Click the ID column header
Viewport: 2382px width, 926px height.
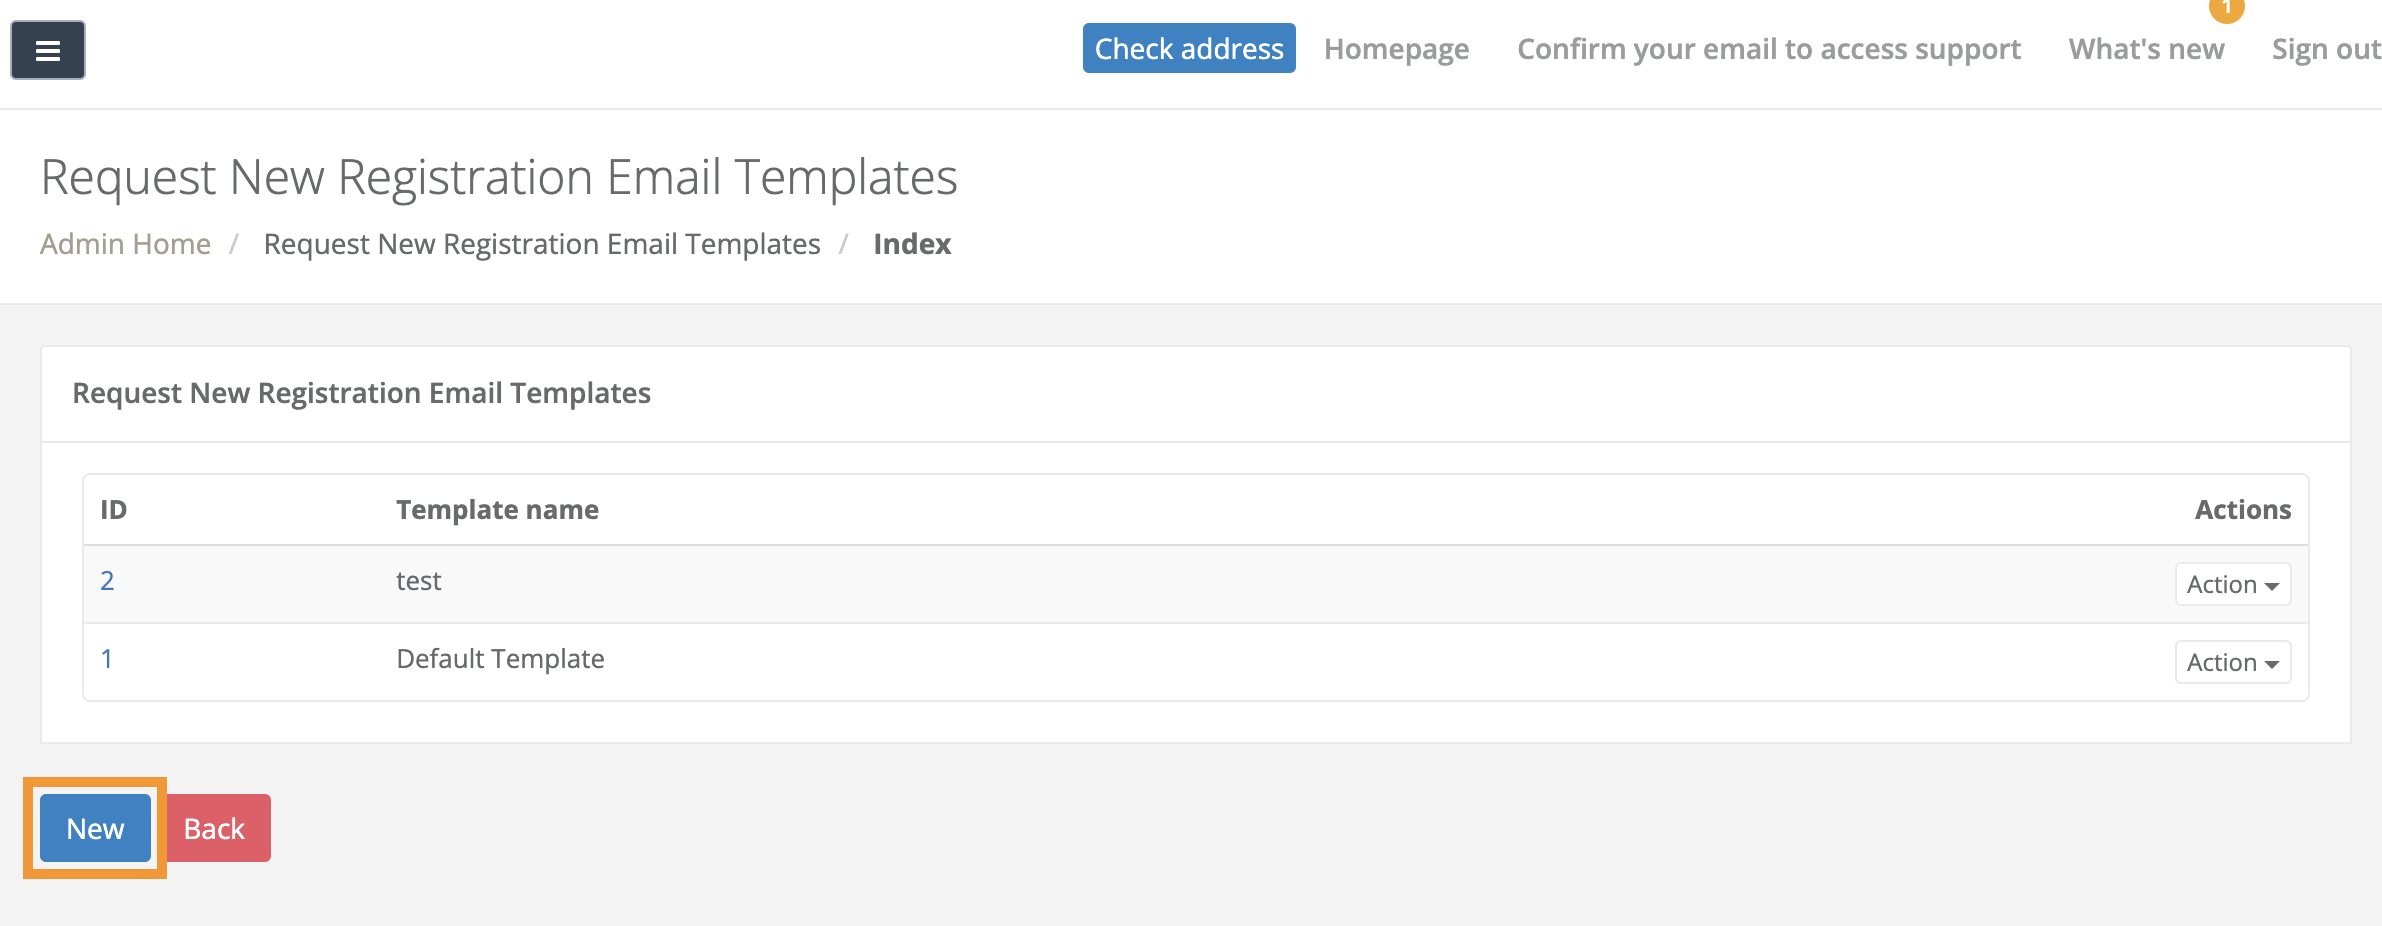(113, 510)
